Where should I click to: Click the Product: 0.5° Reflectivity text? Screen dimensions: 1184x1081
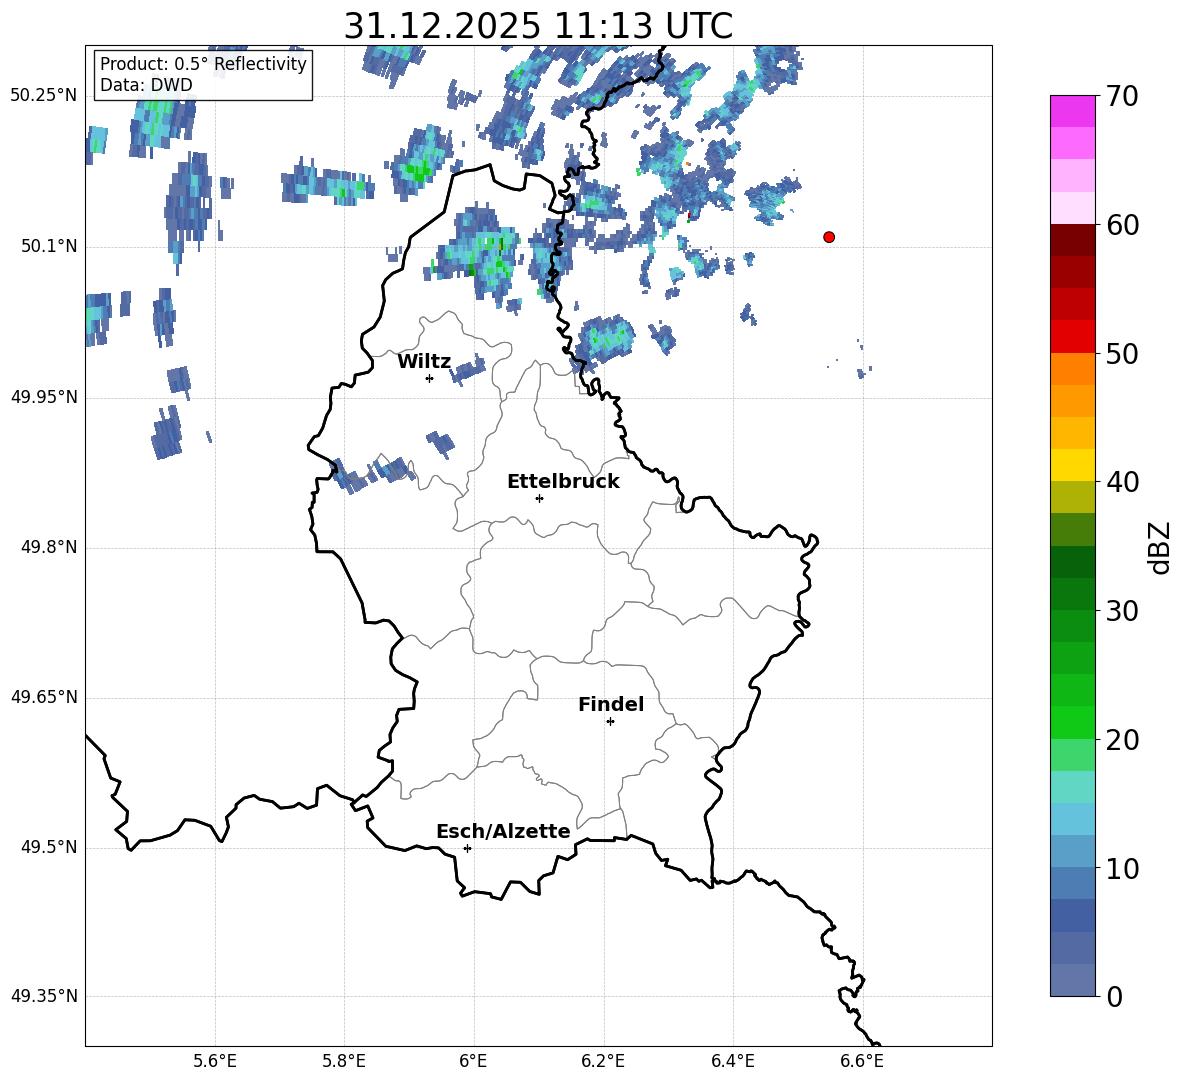[x=203, y=64]
